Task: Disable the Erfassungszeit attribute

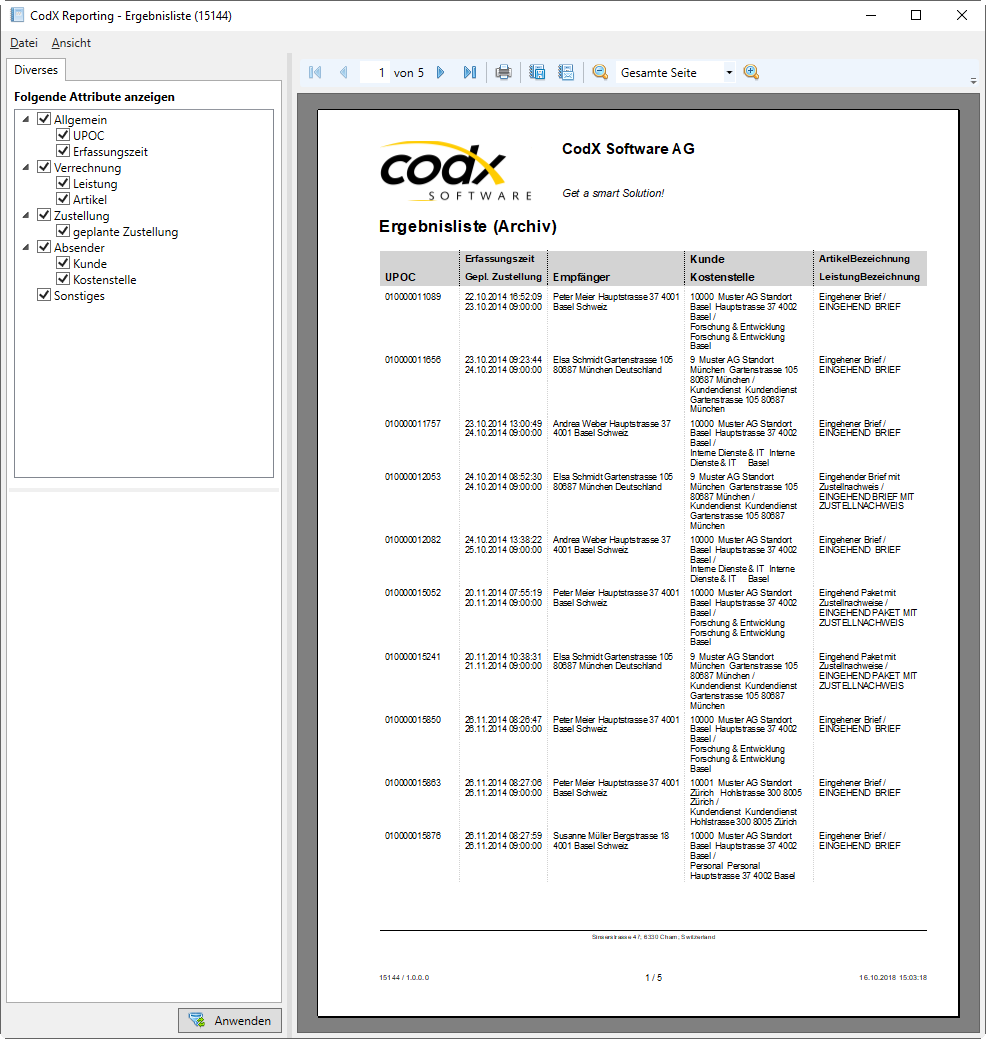Action: tap(63, 151)
